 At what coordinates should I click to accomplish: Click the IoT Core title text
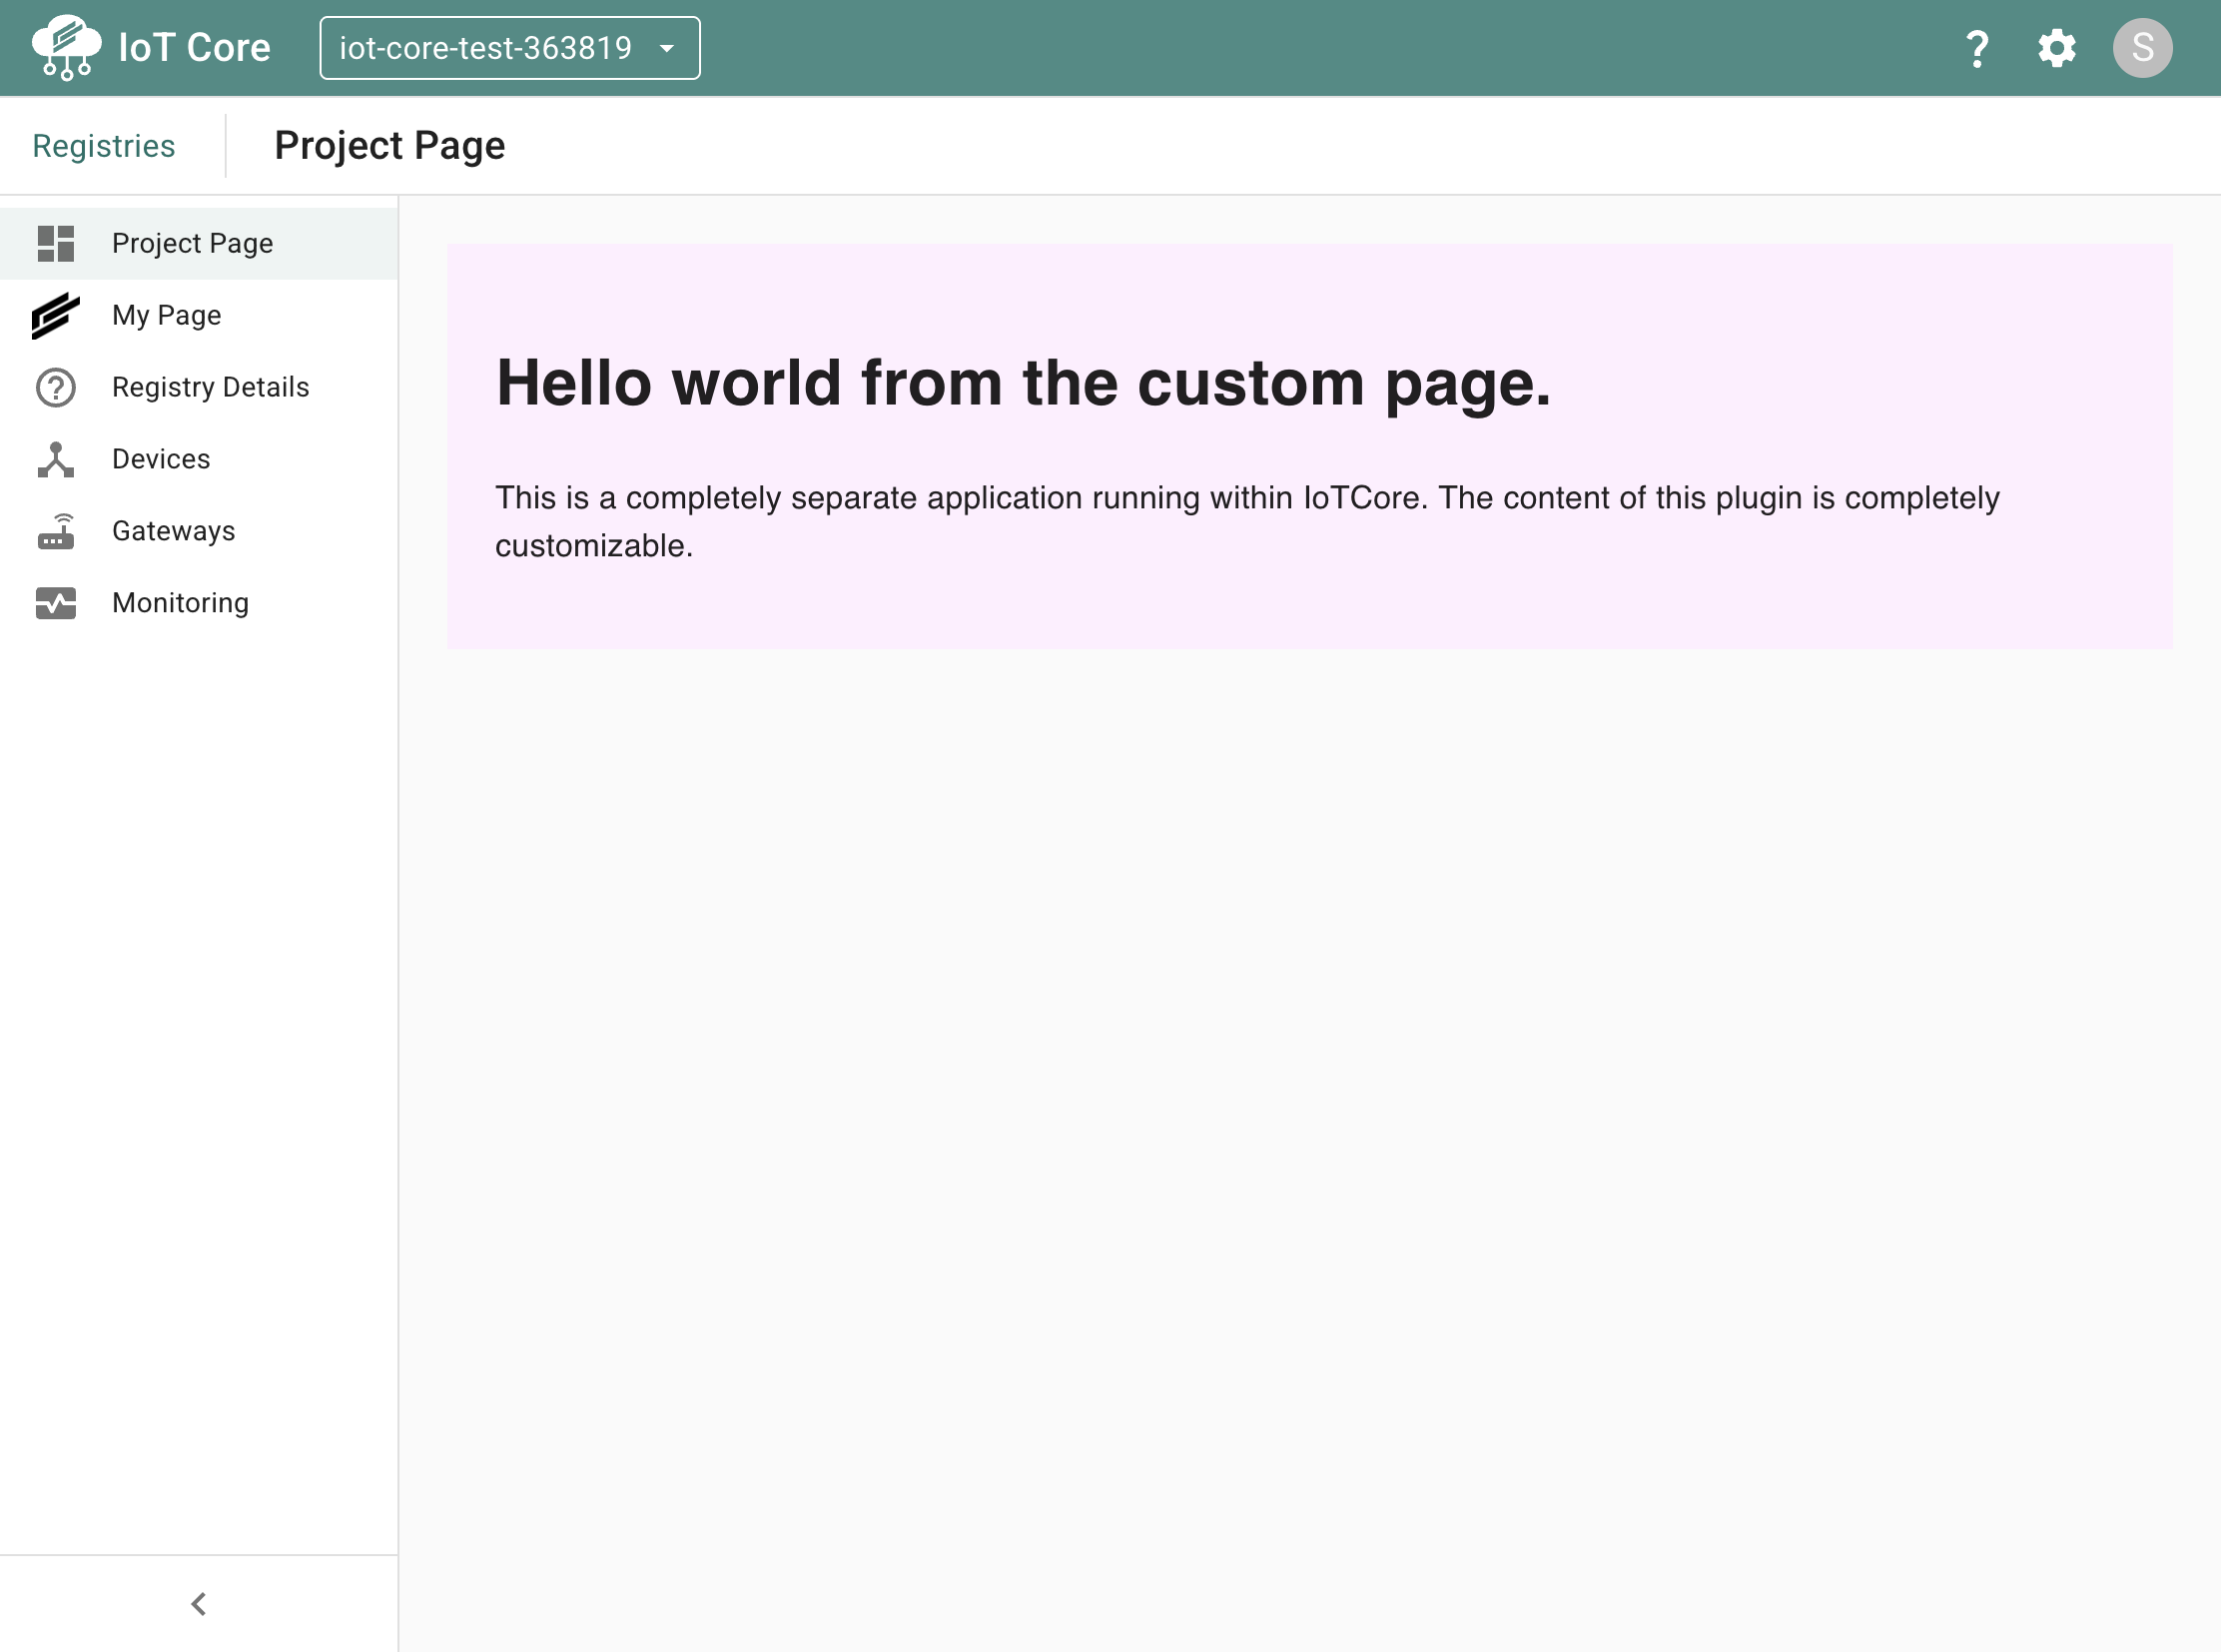pyautogui.click(x=194, y=48)
